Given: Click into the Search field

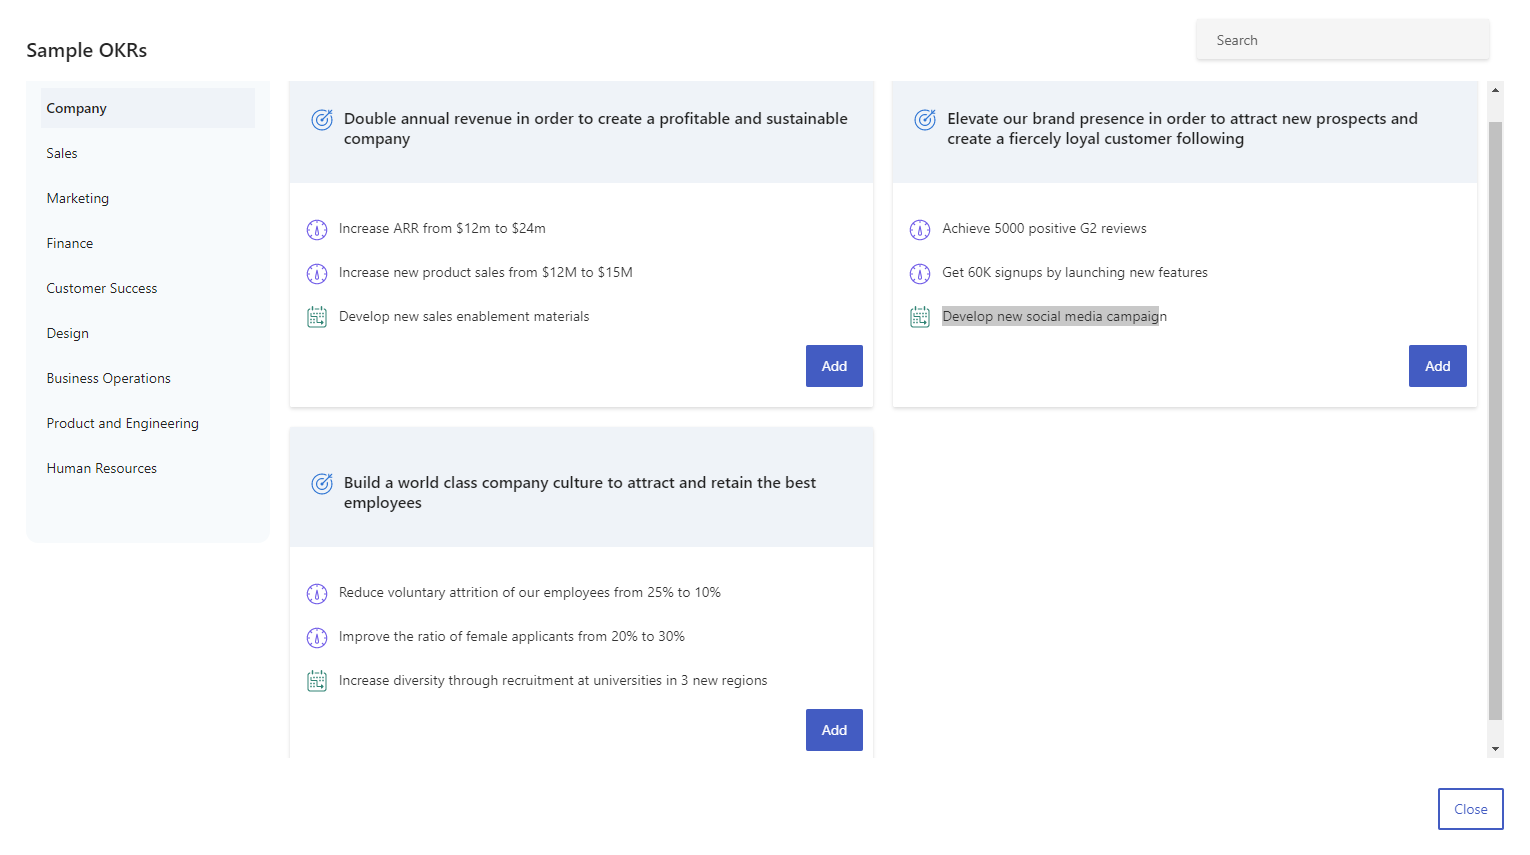Looking at the screenshot, I should [x=1342, y=40].
